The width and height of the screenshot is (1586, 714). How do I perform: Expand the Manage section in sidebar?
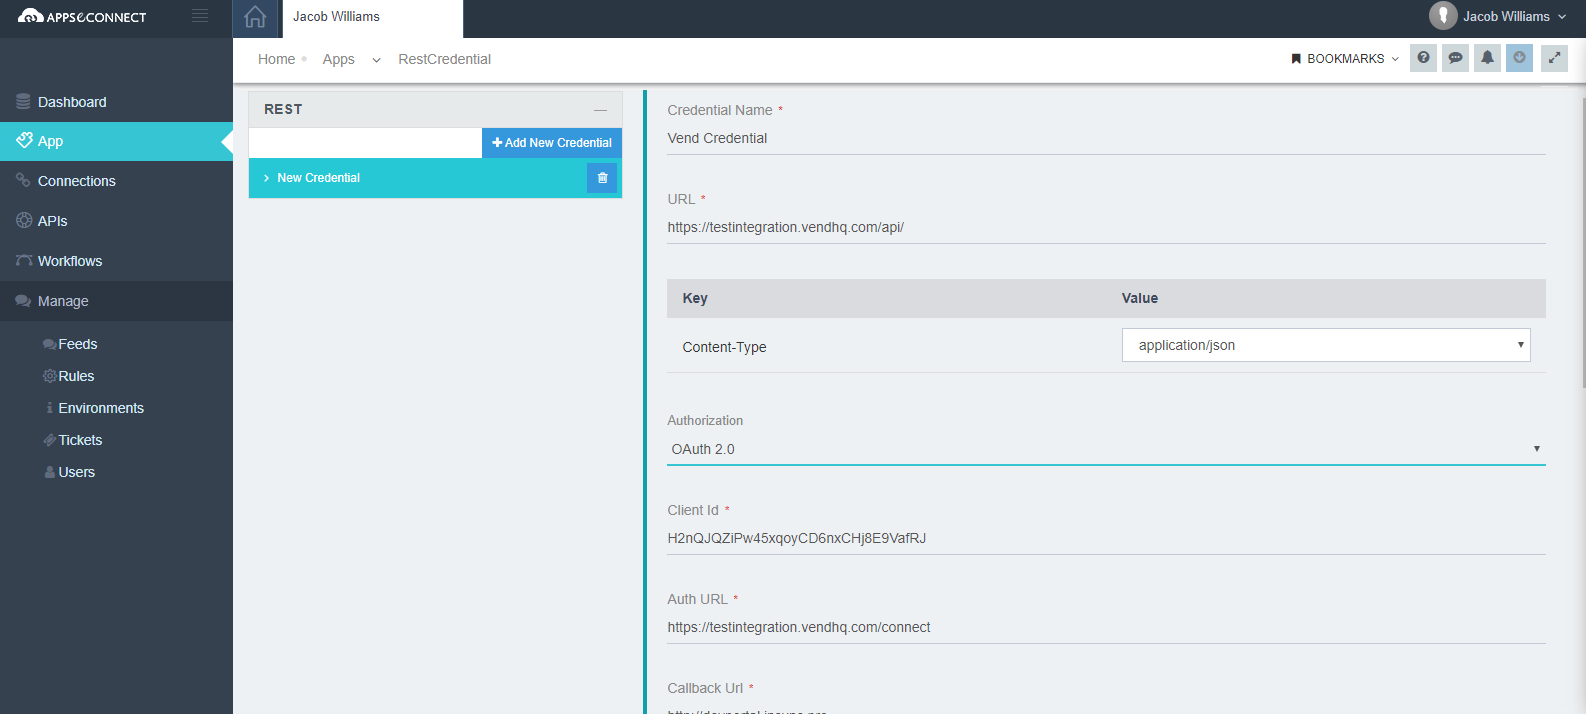[116, 301]
